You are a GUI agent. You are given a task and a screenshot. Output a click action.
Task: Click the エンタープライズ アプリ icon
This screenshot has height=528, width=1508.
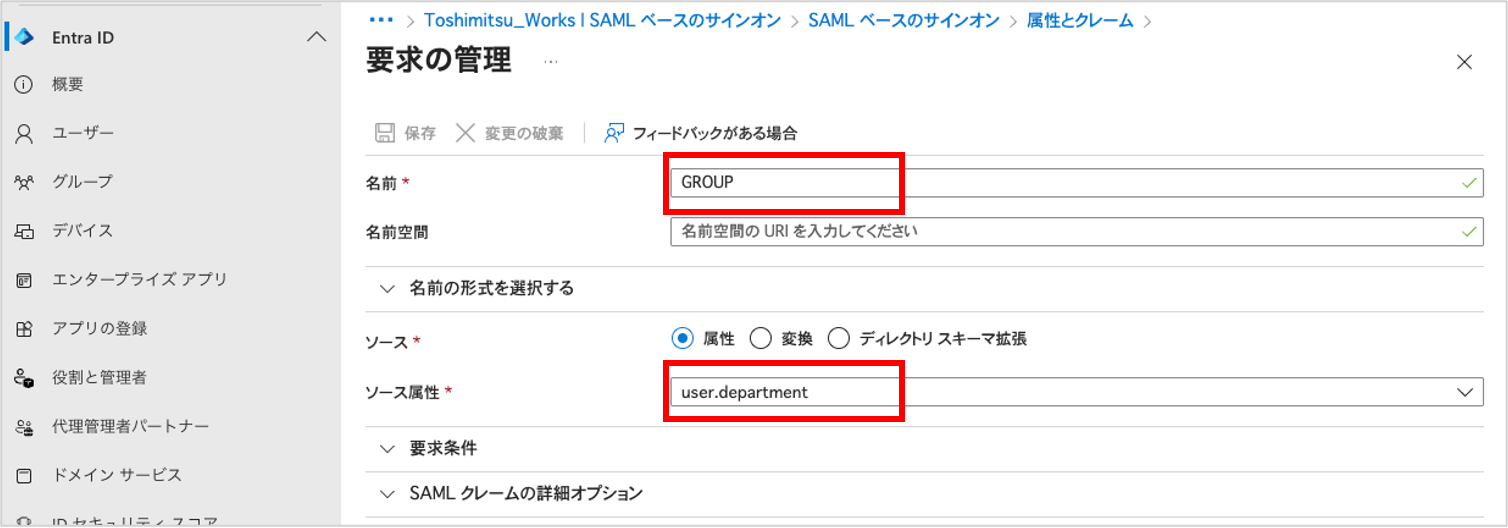[24, 280]
